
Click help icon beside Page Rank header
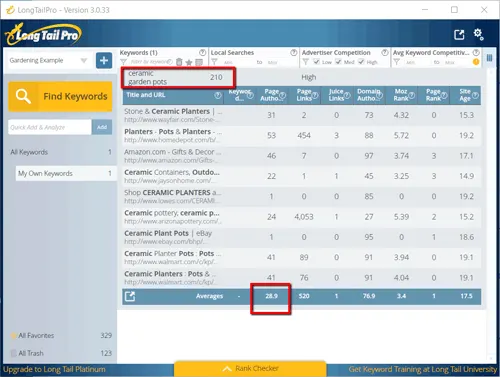444,96
